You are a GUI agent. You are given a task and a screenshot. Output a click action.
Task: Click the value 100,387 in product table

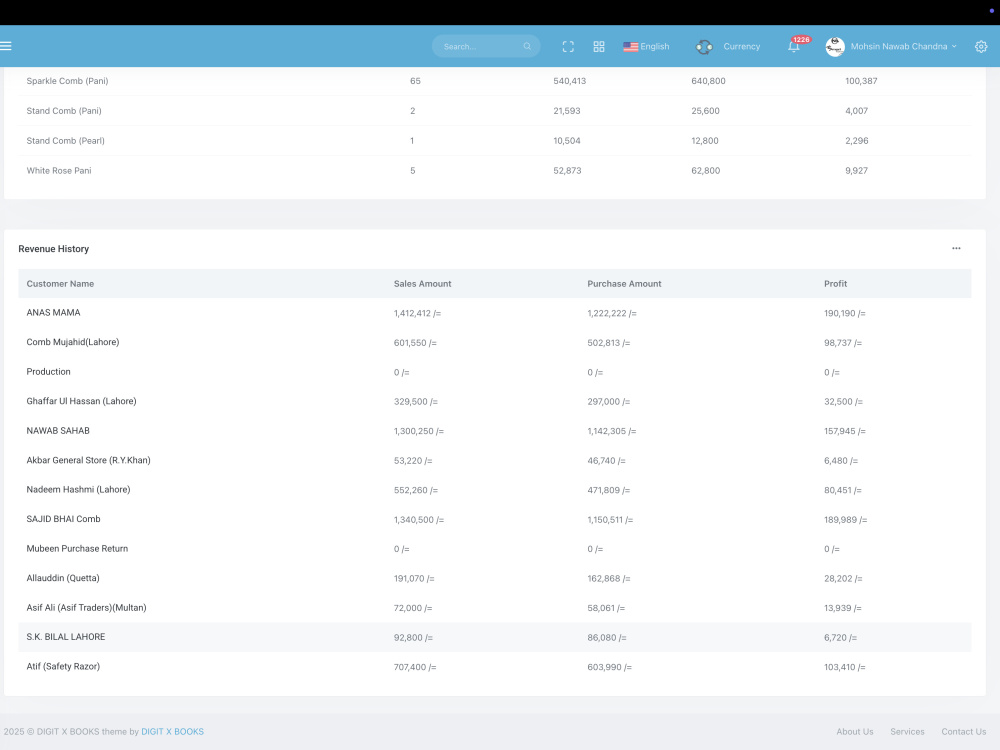tap(861, 81)
